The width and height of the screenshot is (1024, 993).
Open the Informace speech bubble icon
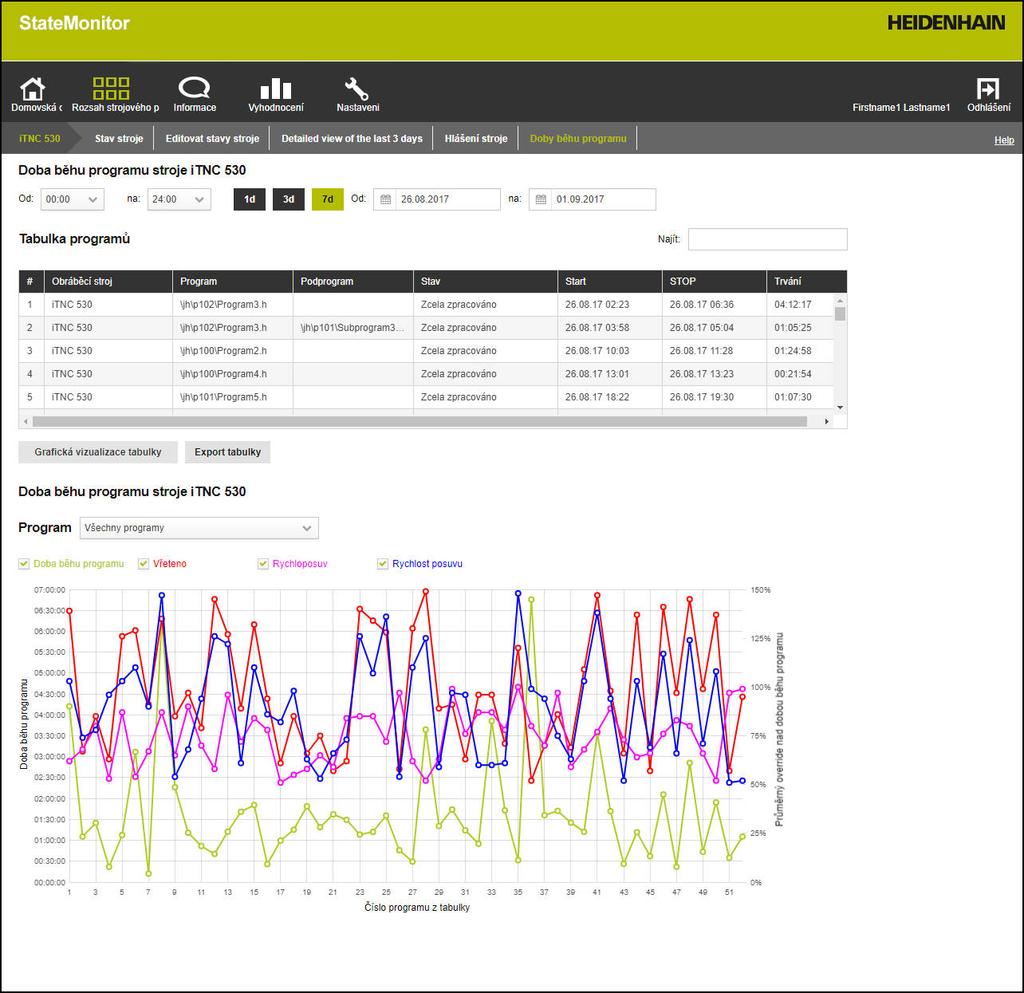coord(194,87)
